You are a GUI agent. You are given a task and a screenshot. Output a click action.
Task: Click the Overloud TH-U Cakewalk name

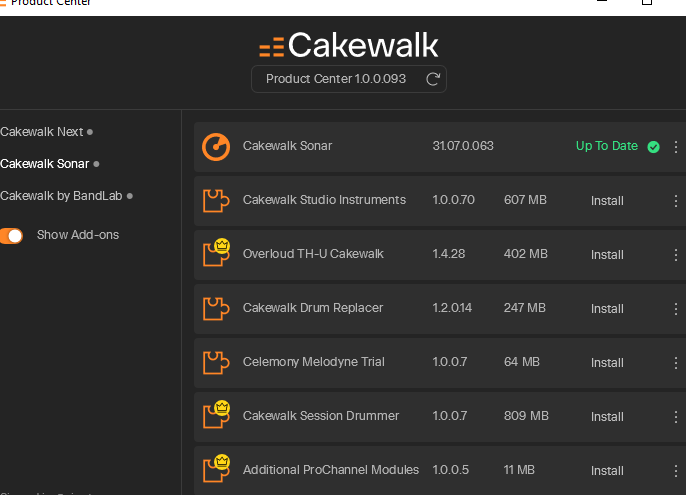point(313,254)
